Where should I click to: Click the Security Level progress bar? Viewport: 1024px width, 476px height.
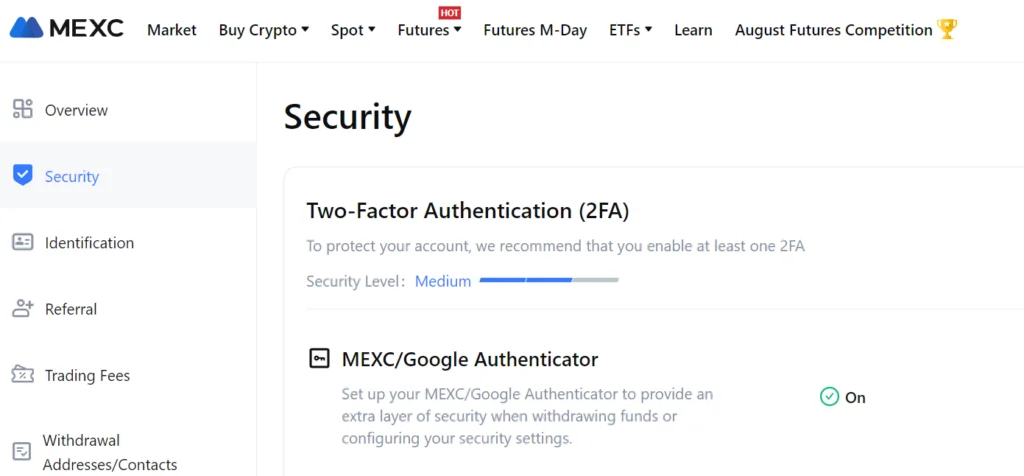[x=549, y=280]
